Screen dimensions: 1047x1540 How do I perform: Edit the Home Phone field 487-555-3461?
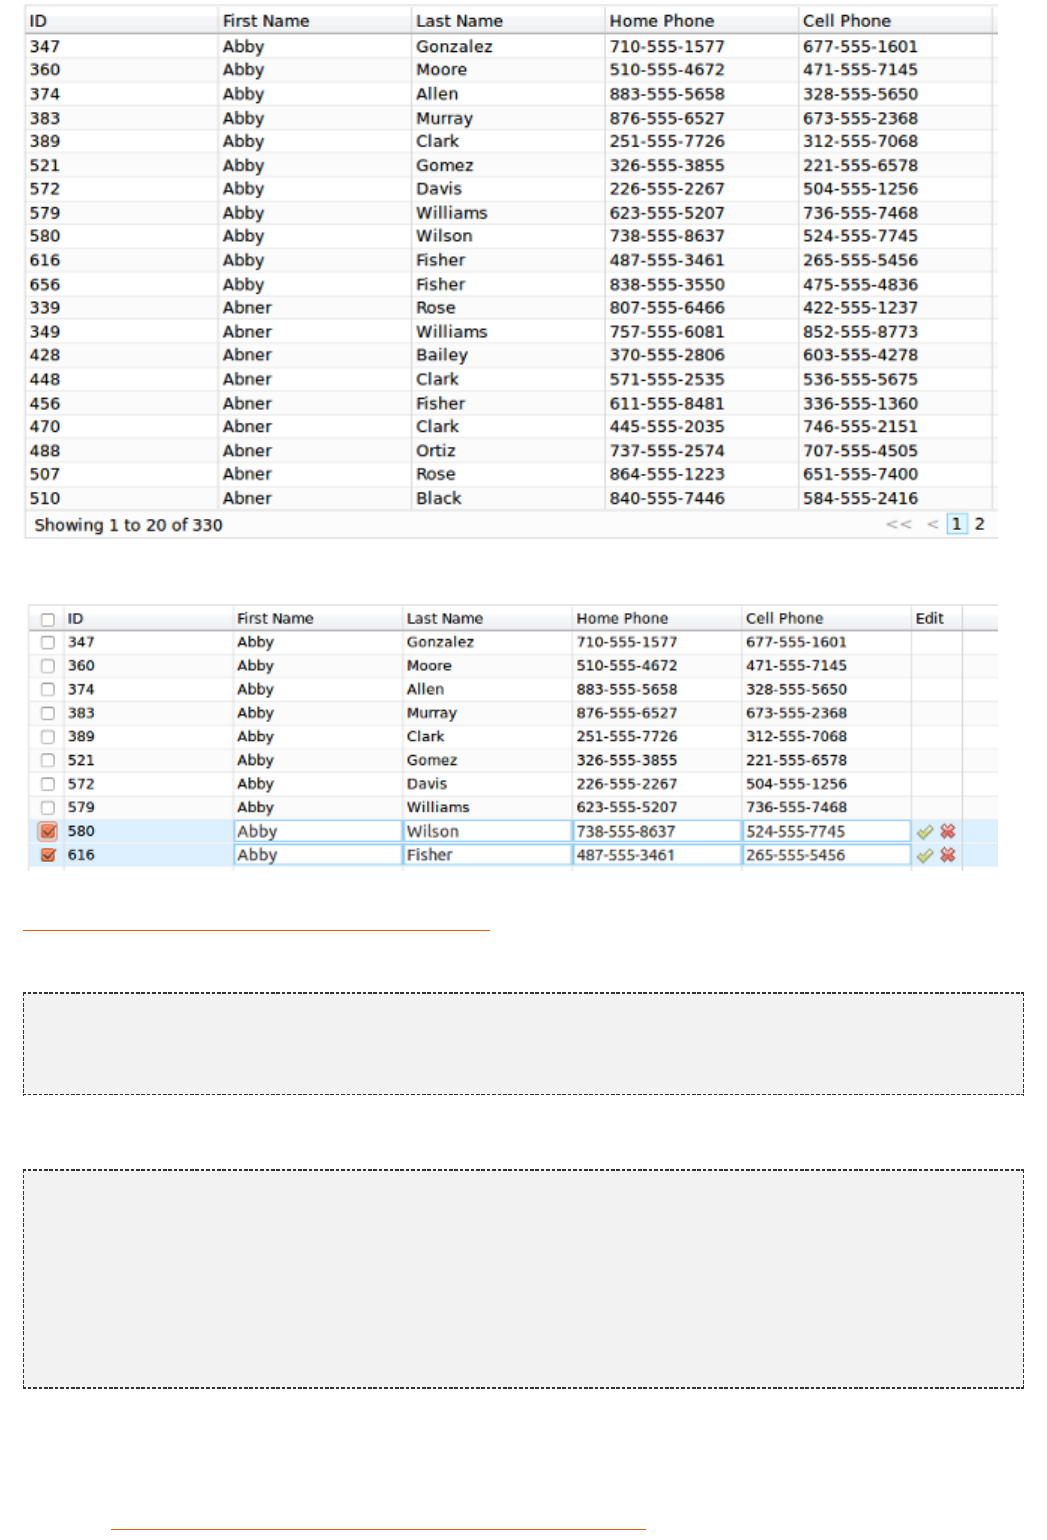(x=657, y=856)
